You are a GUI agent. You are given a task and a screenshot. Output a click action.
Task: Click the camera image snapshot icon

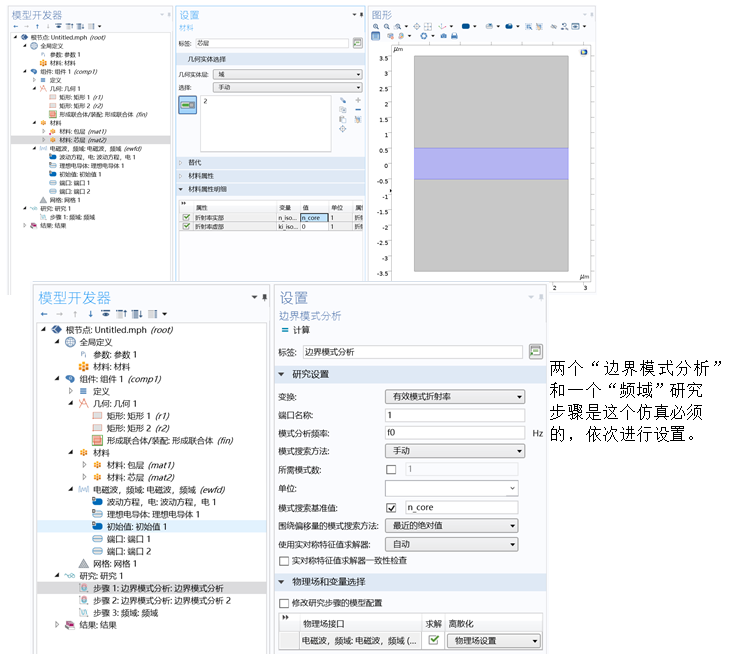443,36
